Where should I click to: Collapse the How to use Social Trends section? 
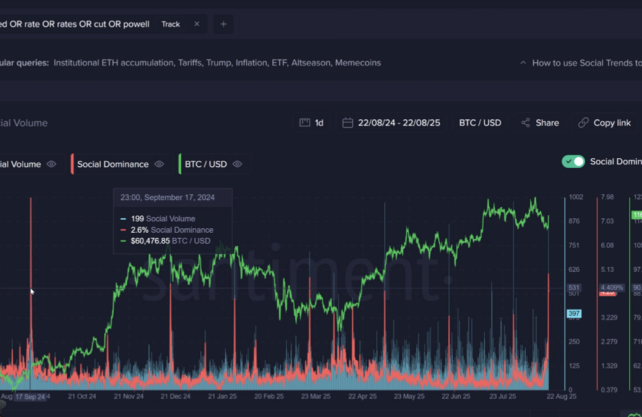pyautogui.click(x=523, y=63)
